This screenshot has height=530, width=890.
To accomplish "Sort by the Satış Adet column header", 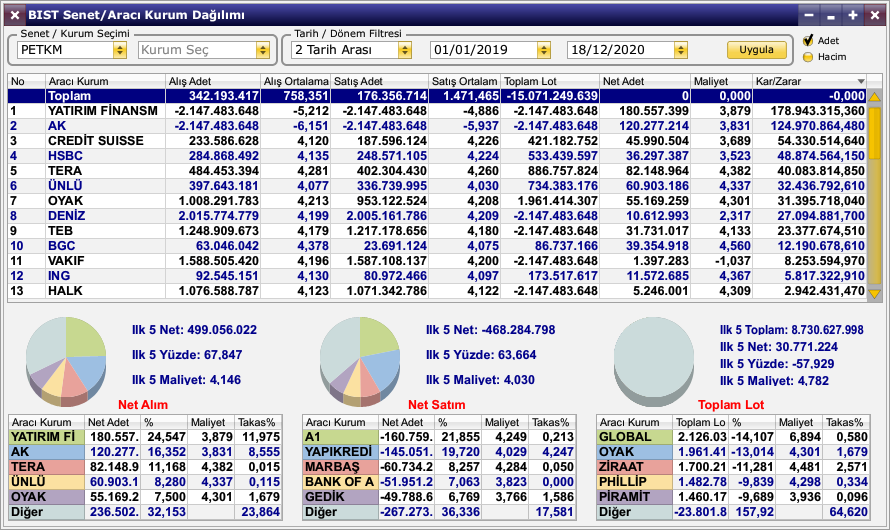I will tap(379, 81).
